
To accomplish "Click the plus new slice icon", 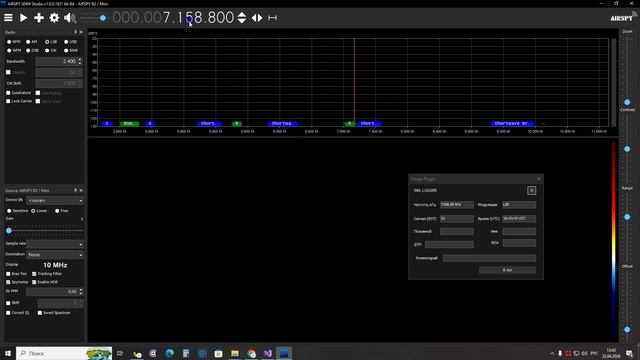I will [39, 18].
